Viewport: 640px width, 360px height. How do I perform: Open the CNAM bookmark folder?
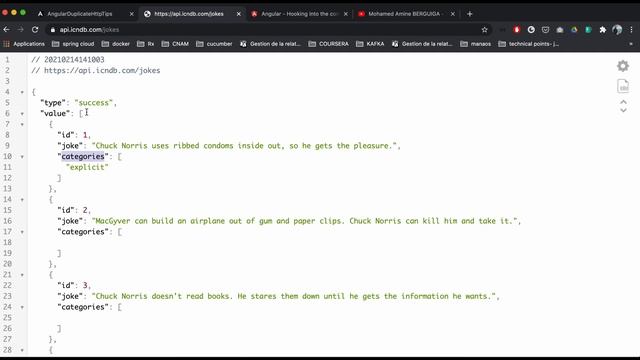pos(175,44)
